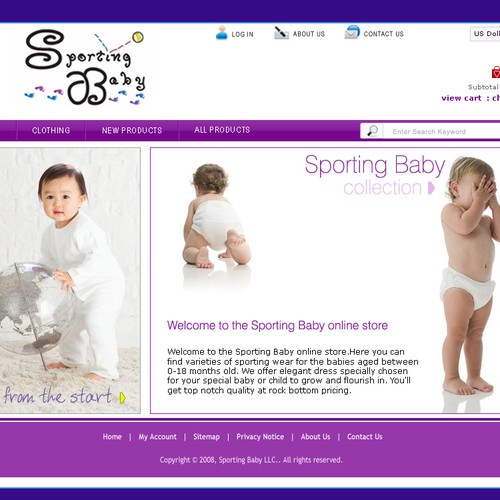This screenshot has height=500, width=500.
Task: Click the from the start baby banner
Action: pyautogui.click(x=70, y=281)
